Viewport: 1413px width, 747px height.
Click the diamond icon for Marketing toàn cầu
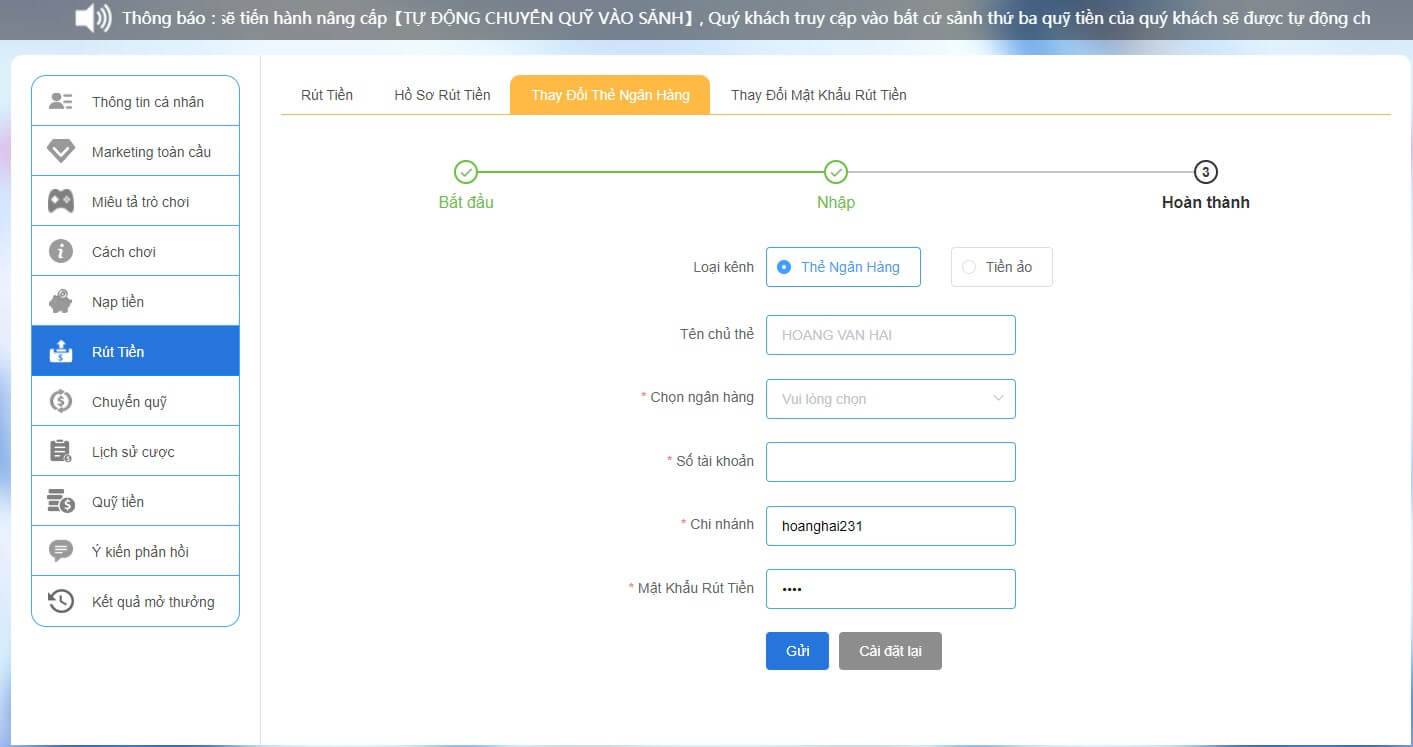click(61, 151)
